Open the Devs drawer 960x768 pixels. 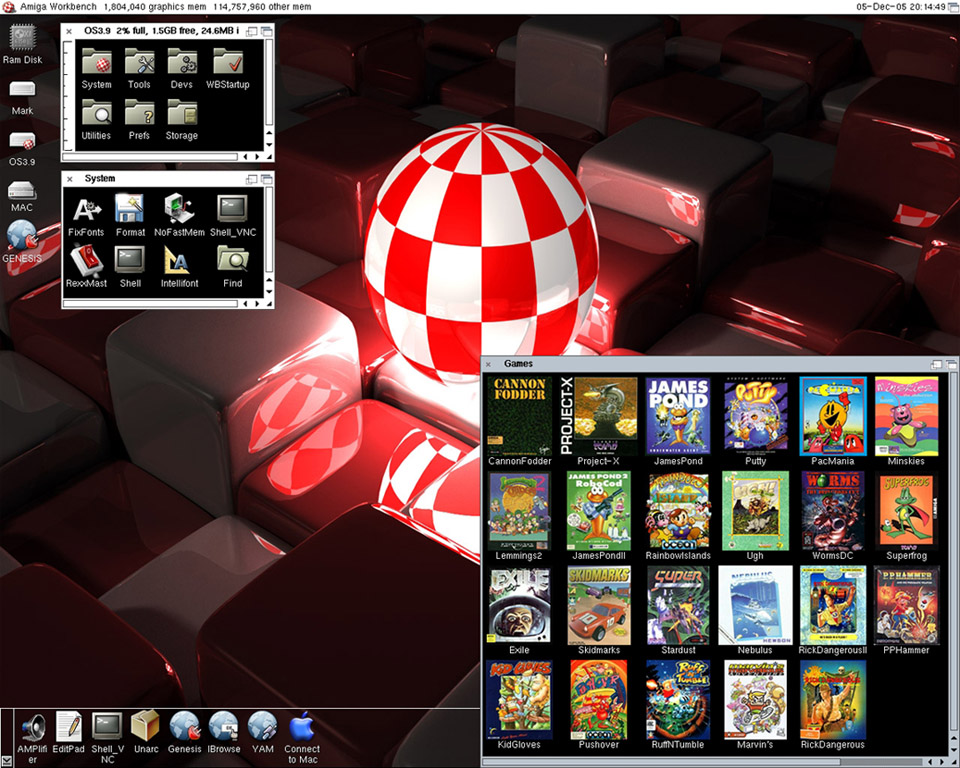tap(182, 63)
